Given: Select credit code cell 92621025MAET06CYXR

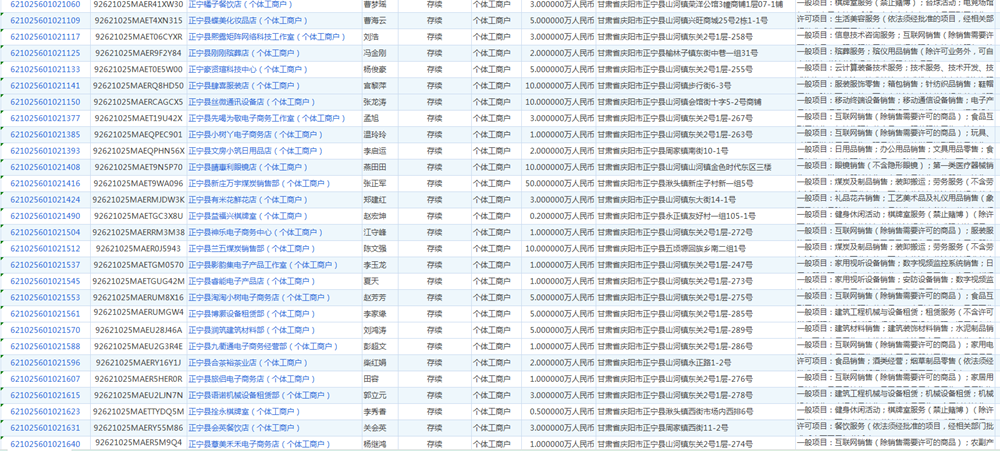Looking at the screenshot, I should [138, 37].
